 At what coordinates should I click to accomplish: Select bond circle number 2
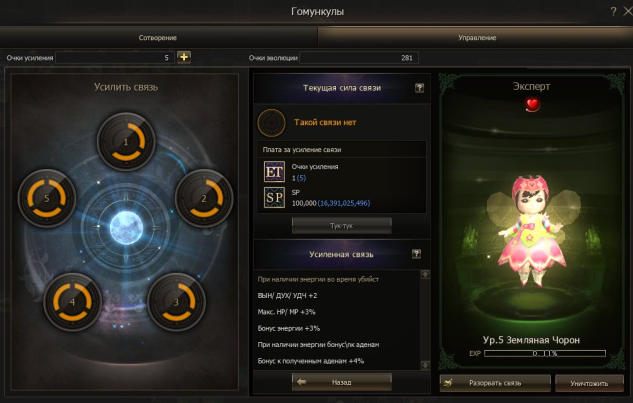pos(204,198)
